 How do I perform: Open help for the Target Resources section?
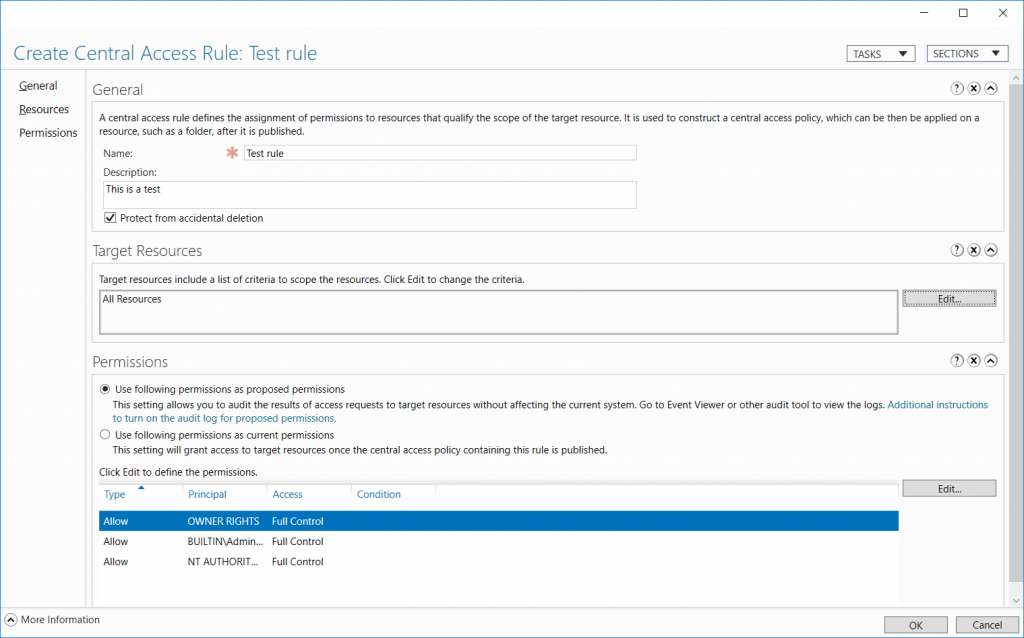point(956,250)
